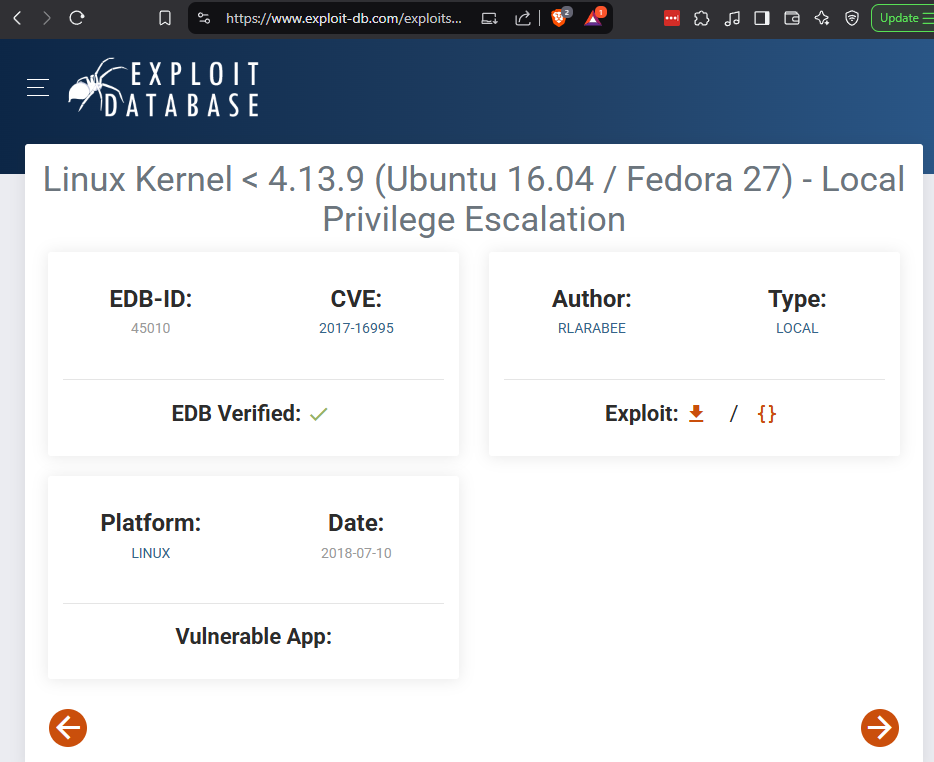Open browser extensions puzzle icon

(702, 18)
